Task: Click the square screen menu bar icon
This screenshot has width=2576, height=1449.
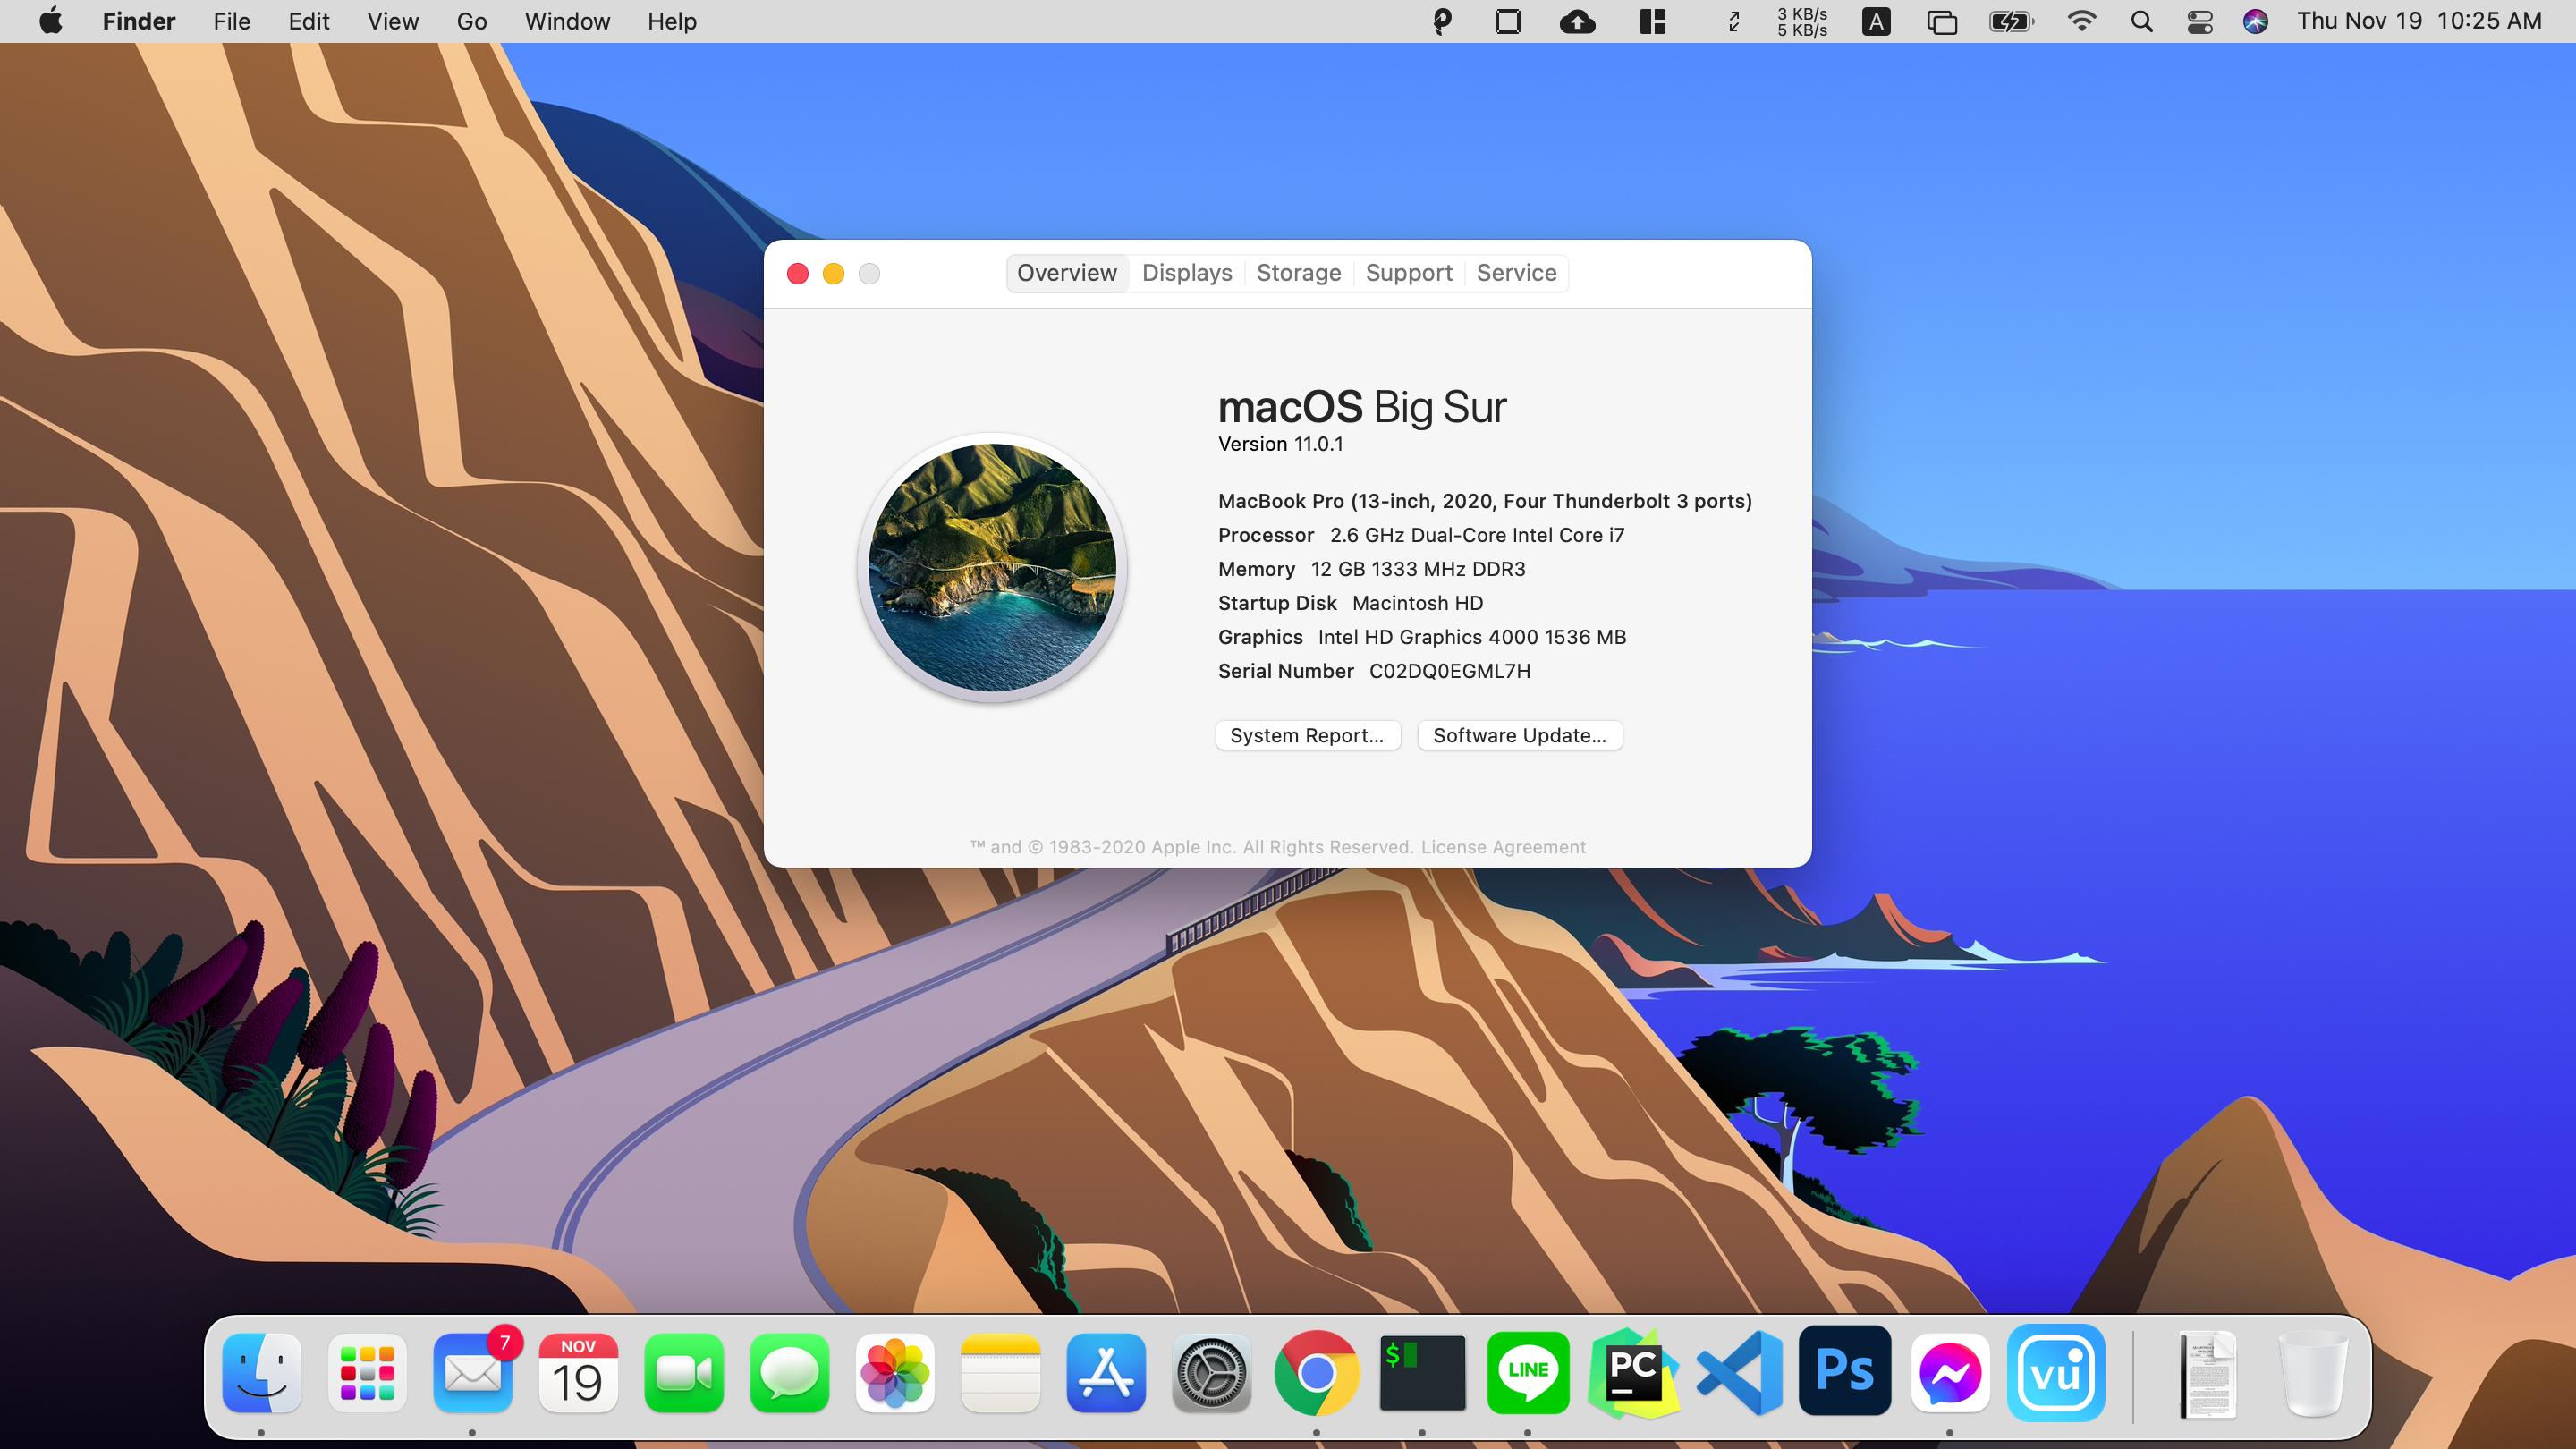Action: coord(1507,21)
